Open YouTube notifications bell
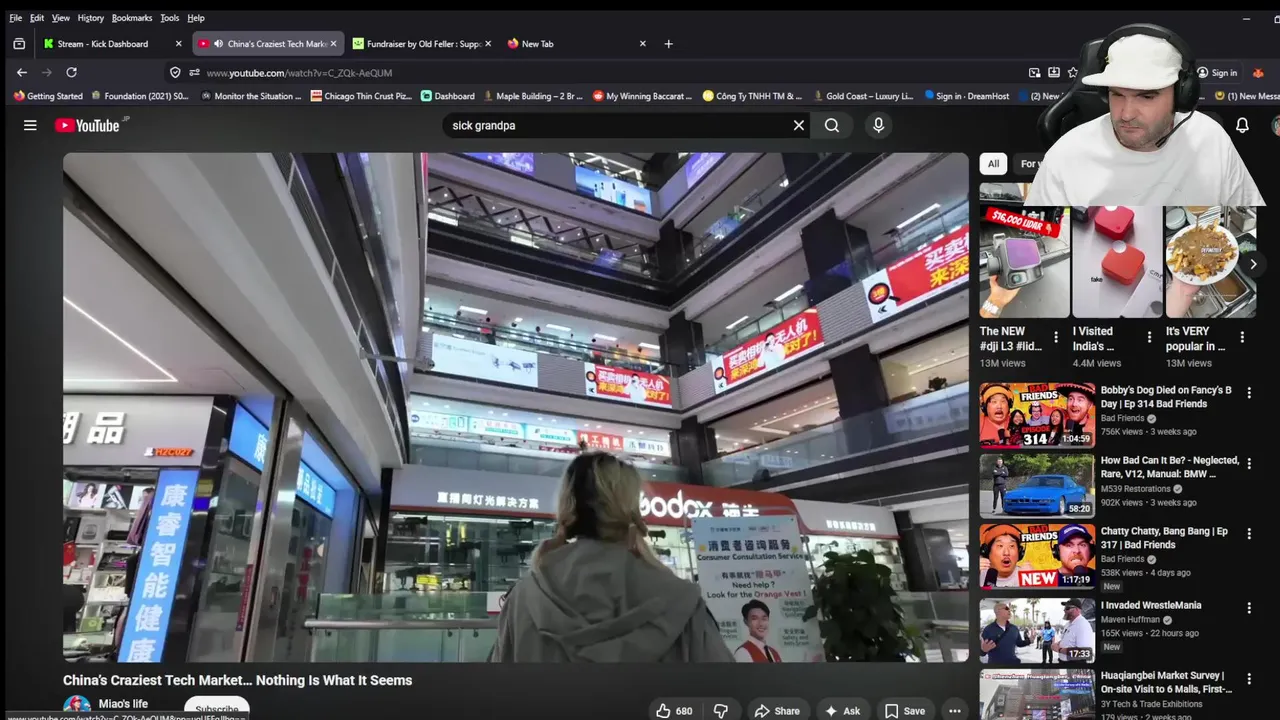Viewport: 1280px width, 720px height. (1242, 125)
